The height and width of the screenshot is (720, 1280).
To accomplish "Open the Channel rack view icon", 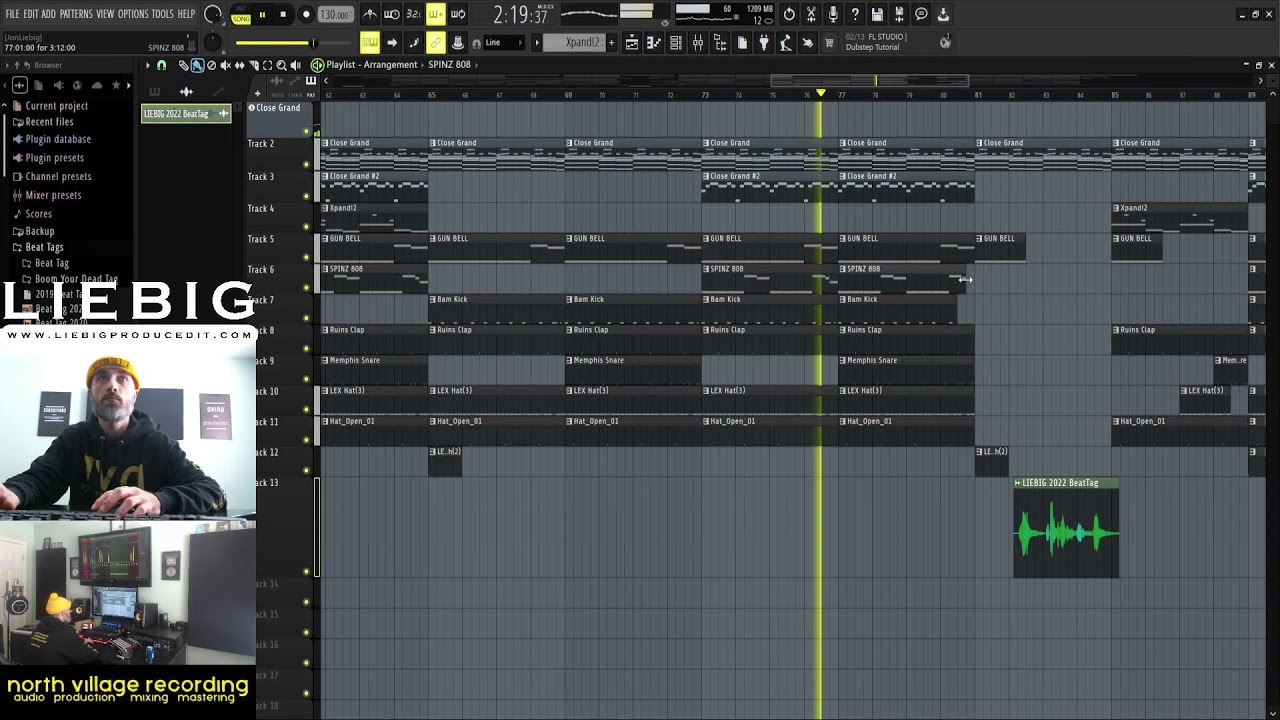I will point(676,42).
